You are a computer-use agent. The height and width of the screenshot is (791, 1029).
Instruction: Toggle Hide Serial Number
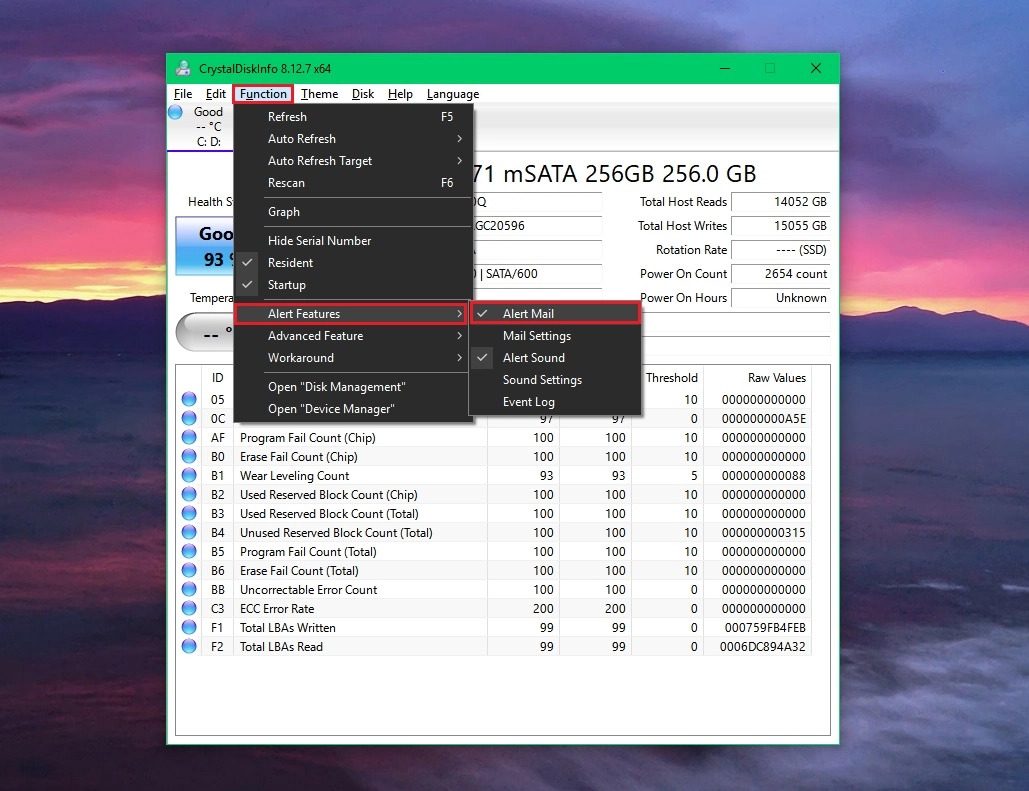tap(352, 241)
